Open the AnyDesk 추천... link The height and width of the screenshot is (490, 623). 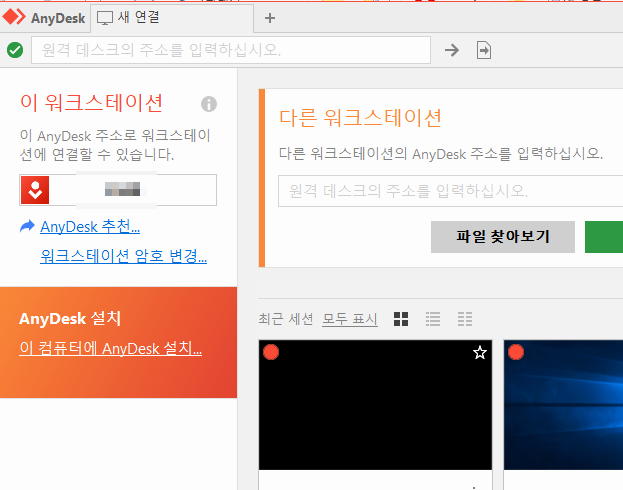click(90, 227)
